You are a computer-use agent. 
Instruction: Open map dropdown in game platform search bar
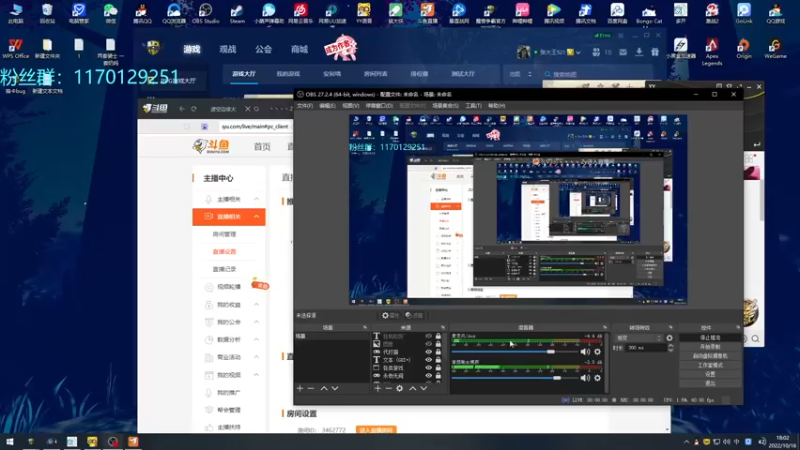tap(520, 74)
